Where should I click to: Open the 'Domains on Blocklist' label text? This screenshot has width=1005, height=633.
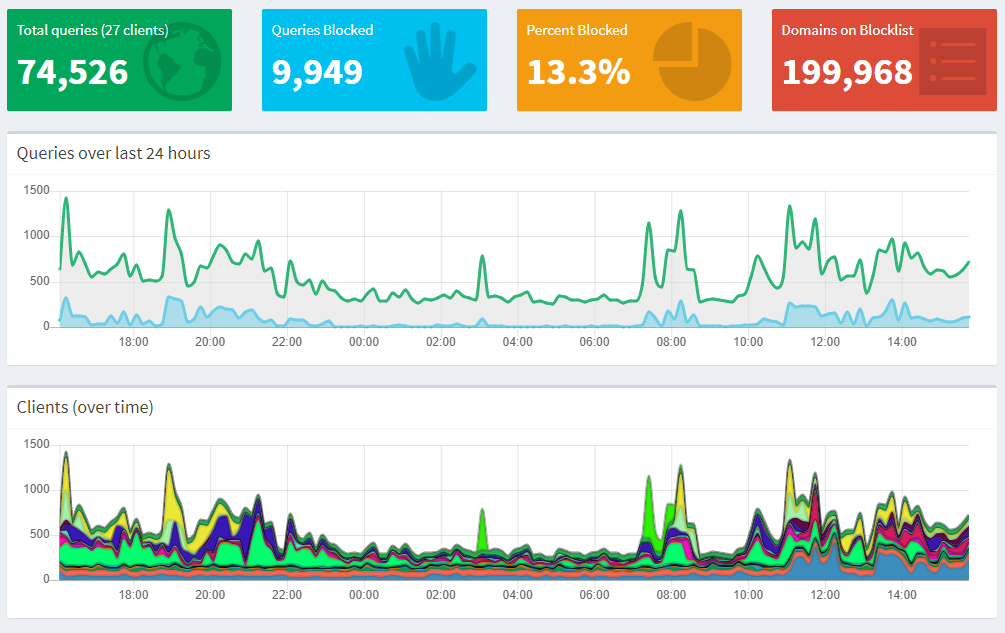tap(847, 30)
